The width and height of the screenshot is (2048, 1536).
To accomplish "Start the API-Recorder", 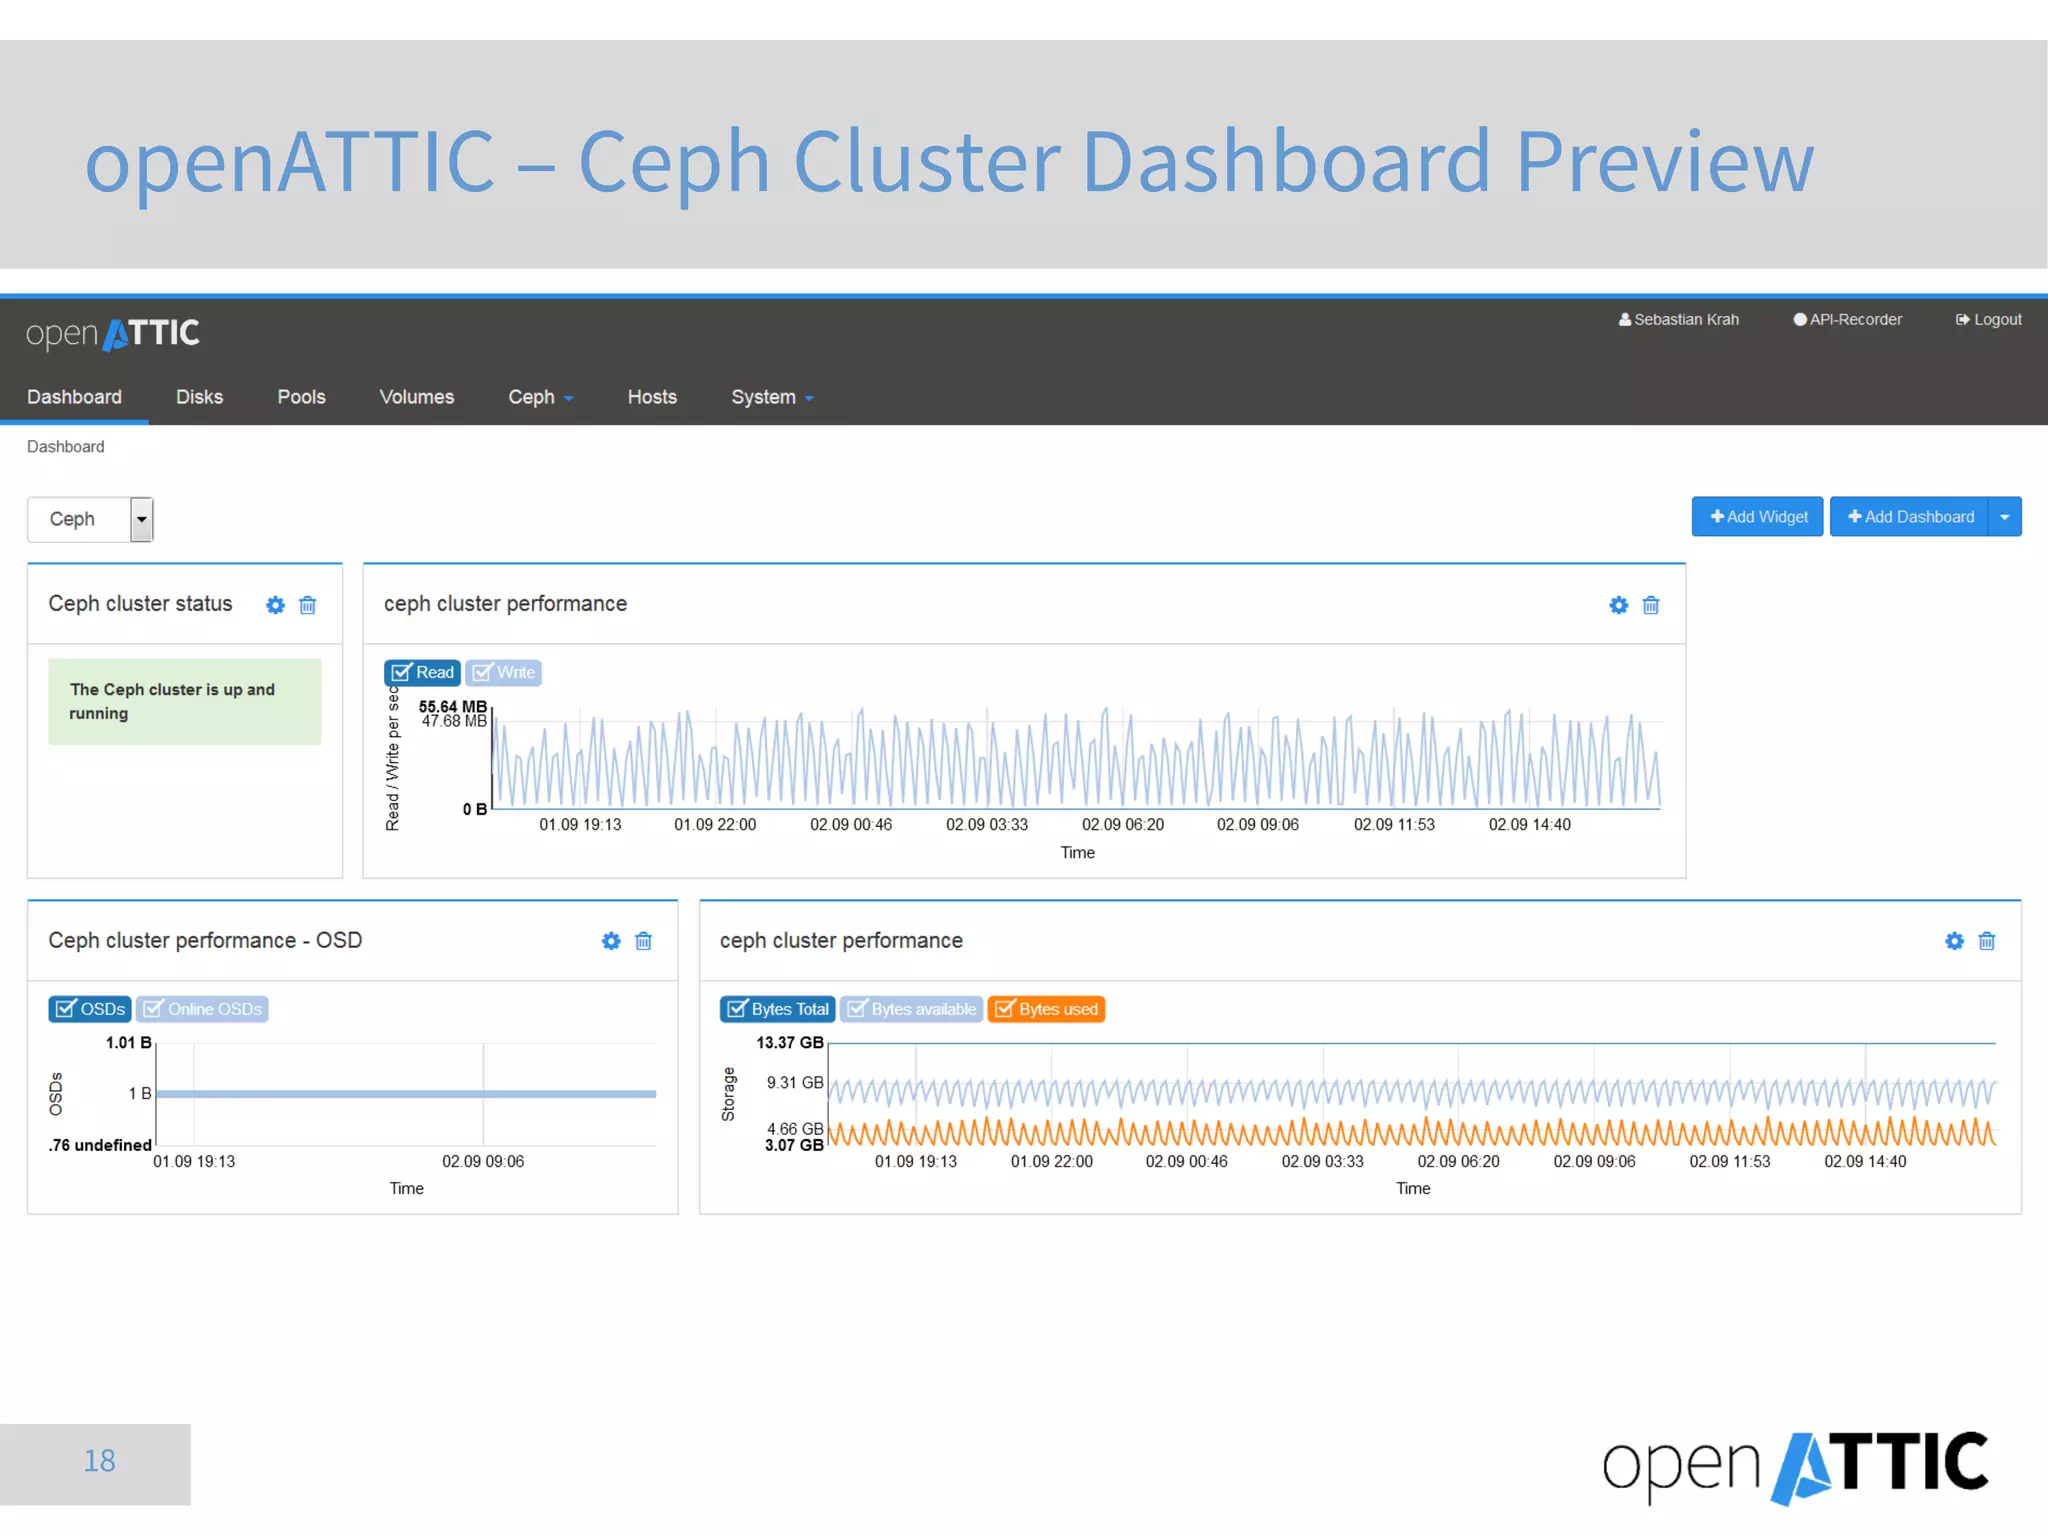I will pos(1847,320).
